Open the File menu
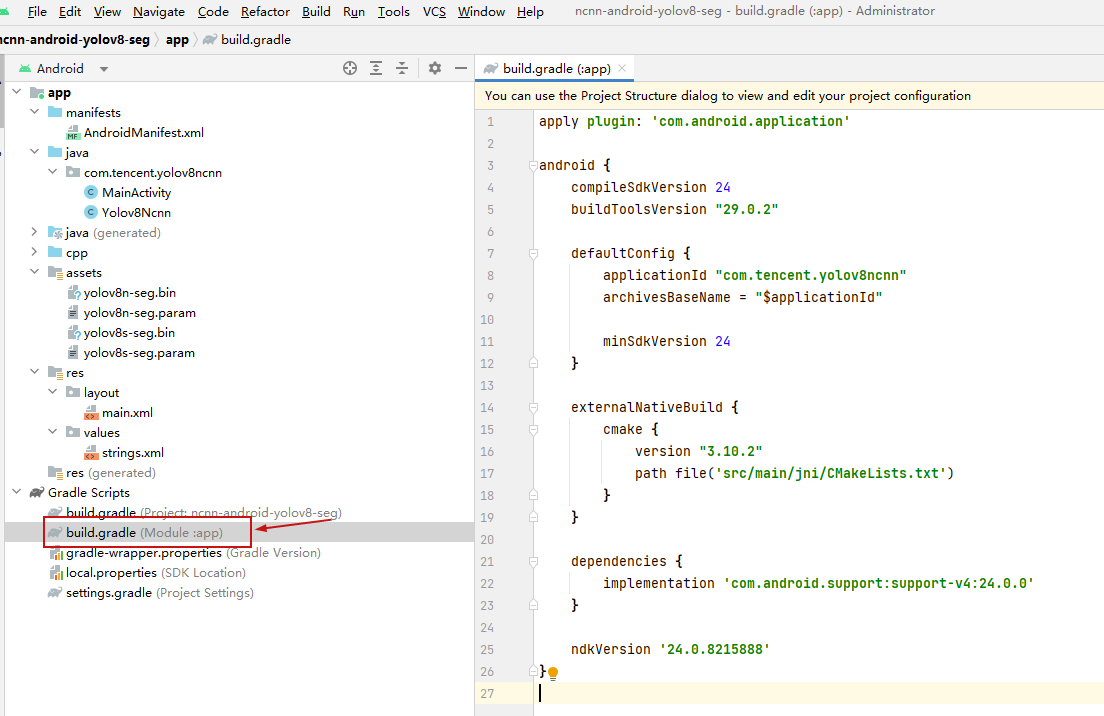1104x716 pixels. [37, 11]
